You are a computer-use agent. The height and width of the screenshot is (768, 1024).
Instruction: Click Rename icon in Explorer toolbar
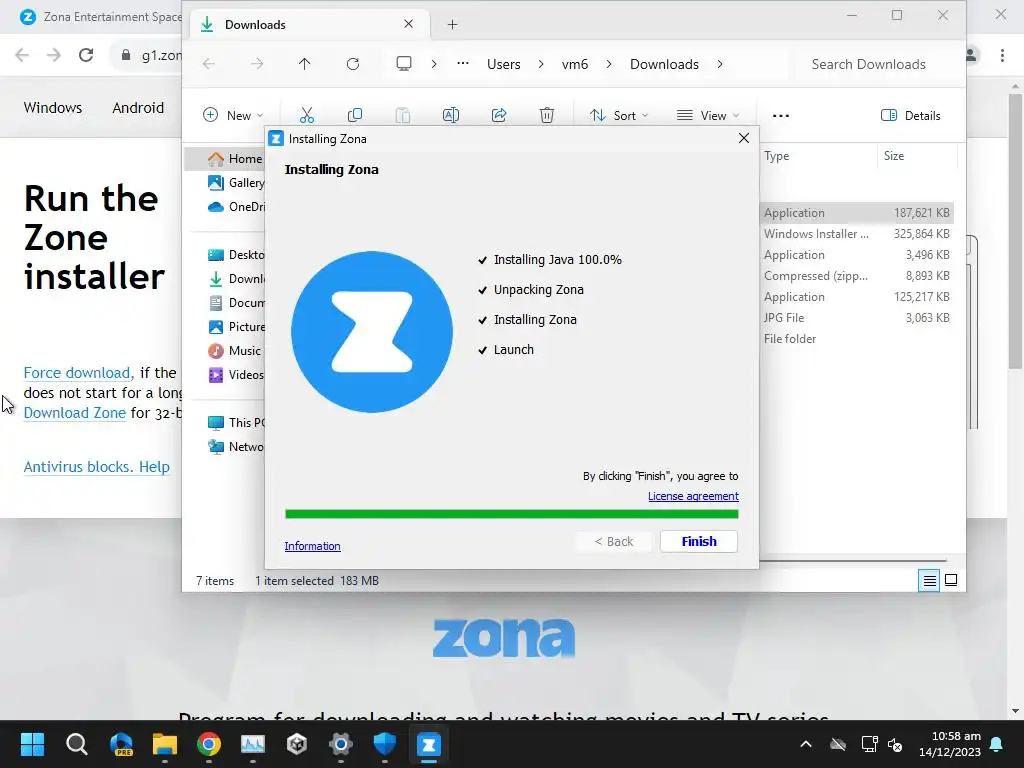coord(451,116)
